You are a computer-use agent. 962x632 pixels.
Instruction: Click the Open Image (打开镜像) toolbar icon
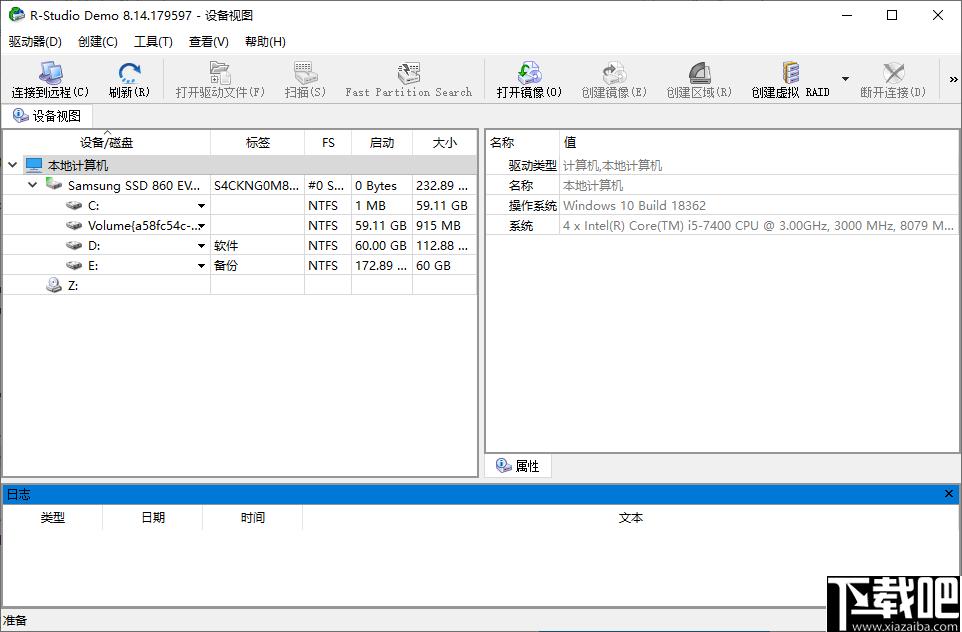click(529, 73)
